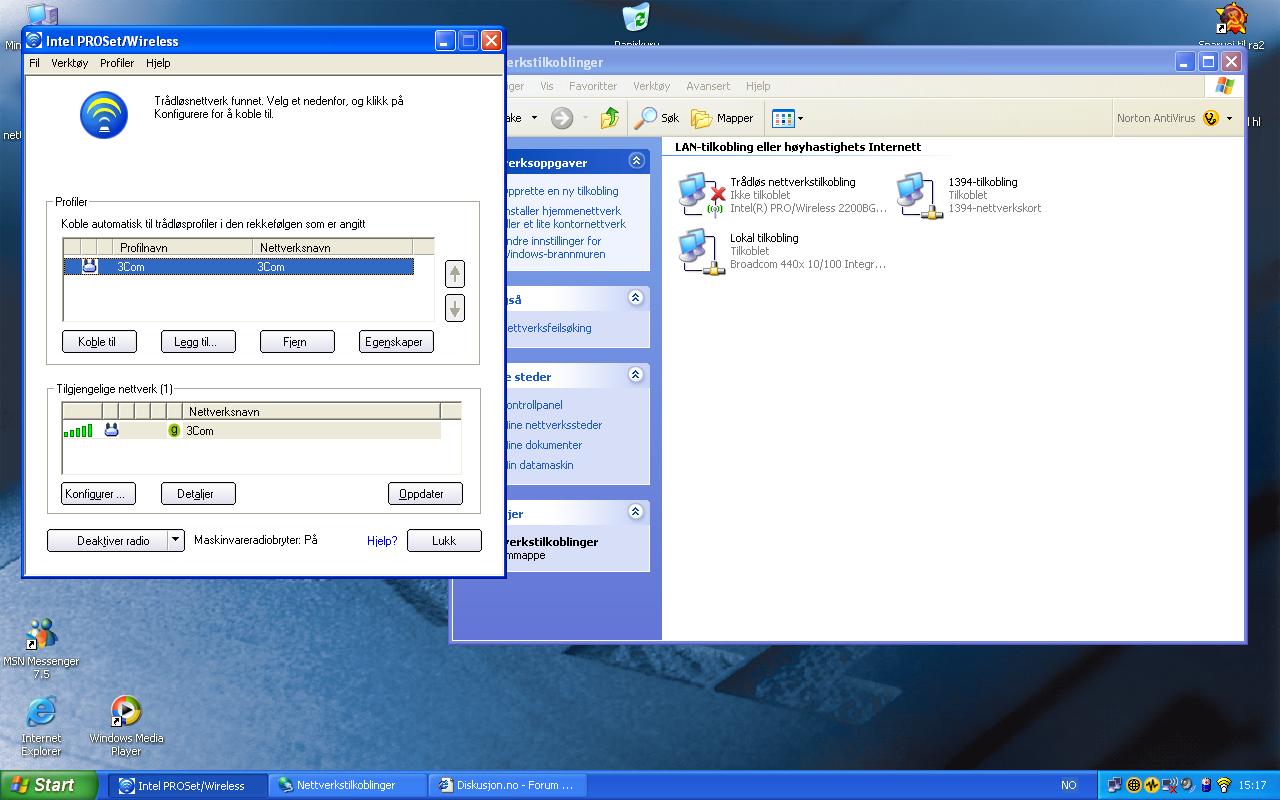
Task: Click the Intel wireless tray icon
Action: tap(1223, 785)
